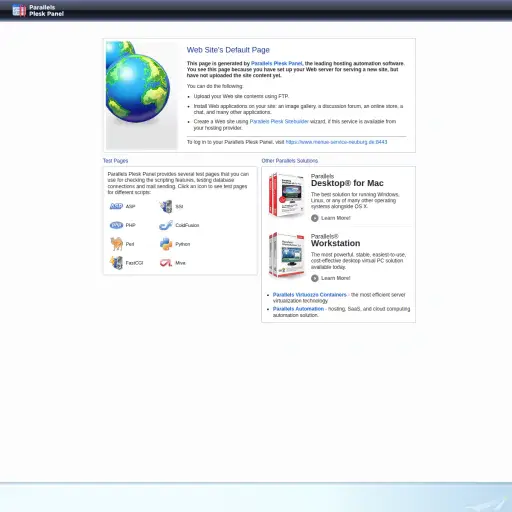Open the ColdFusion test page icon
This screenshot has height=512, width=512.
coord(166,225)
